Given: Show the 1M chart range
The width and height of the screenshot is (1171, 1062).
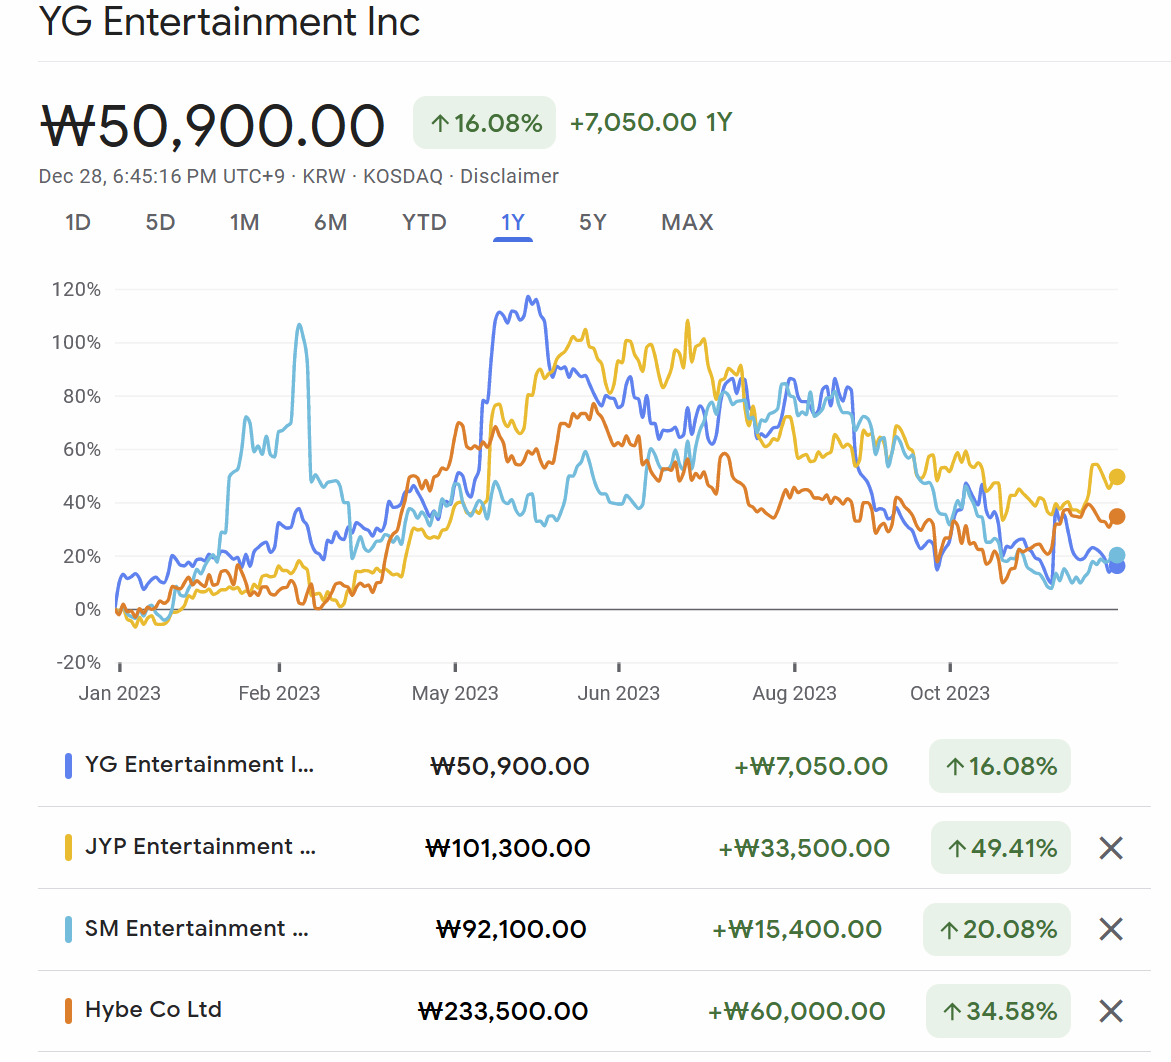Looking at the screenshot, I should point(244,222).
